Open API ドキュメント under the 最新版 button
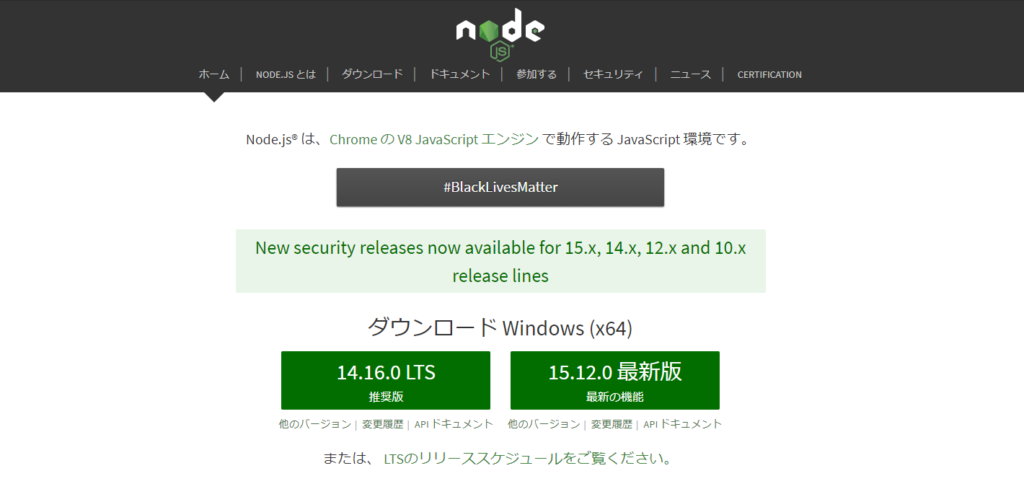The image size is (1024, 489). point(683,424)
